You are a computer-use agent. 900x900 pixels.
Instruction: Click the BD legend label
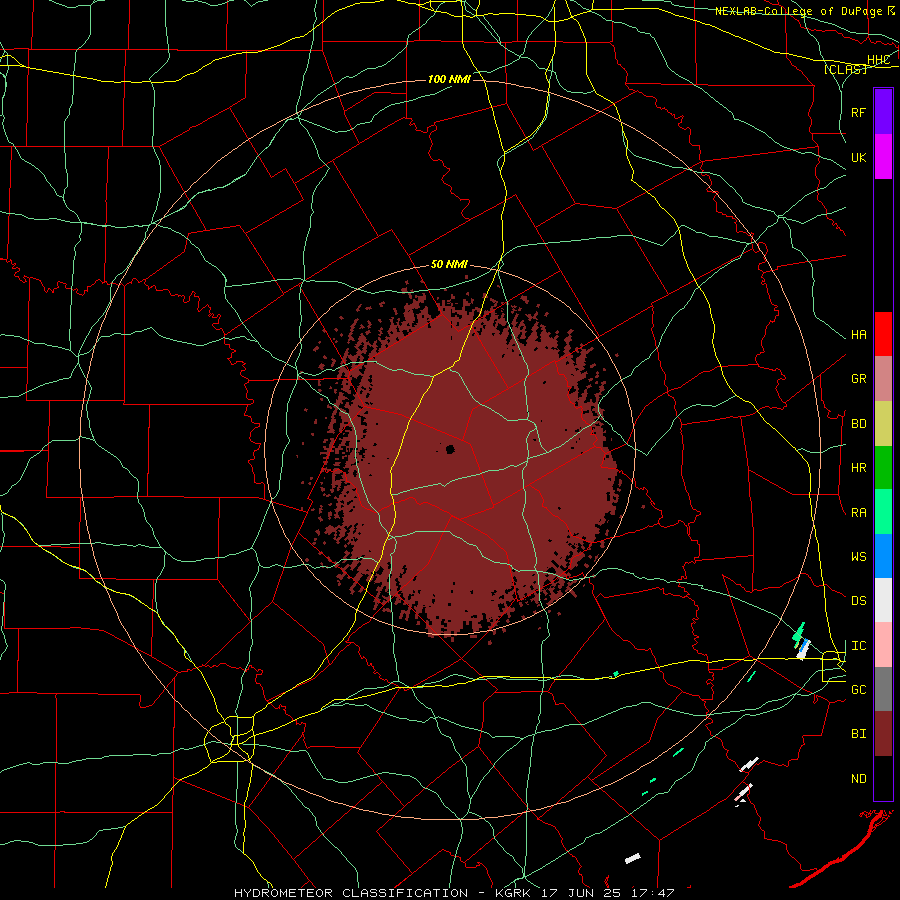coord(859,424)
